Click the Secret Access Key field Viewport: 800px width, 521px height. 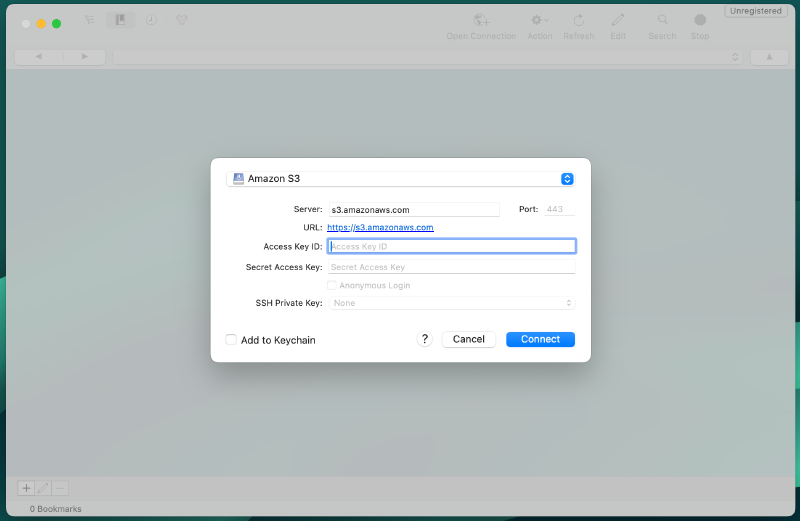coord(451,267)
